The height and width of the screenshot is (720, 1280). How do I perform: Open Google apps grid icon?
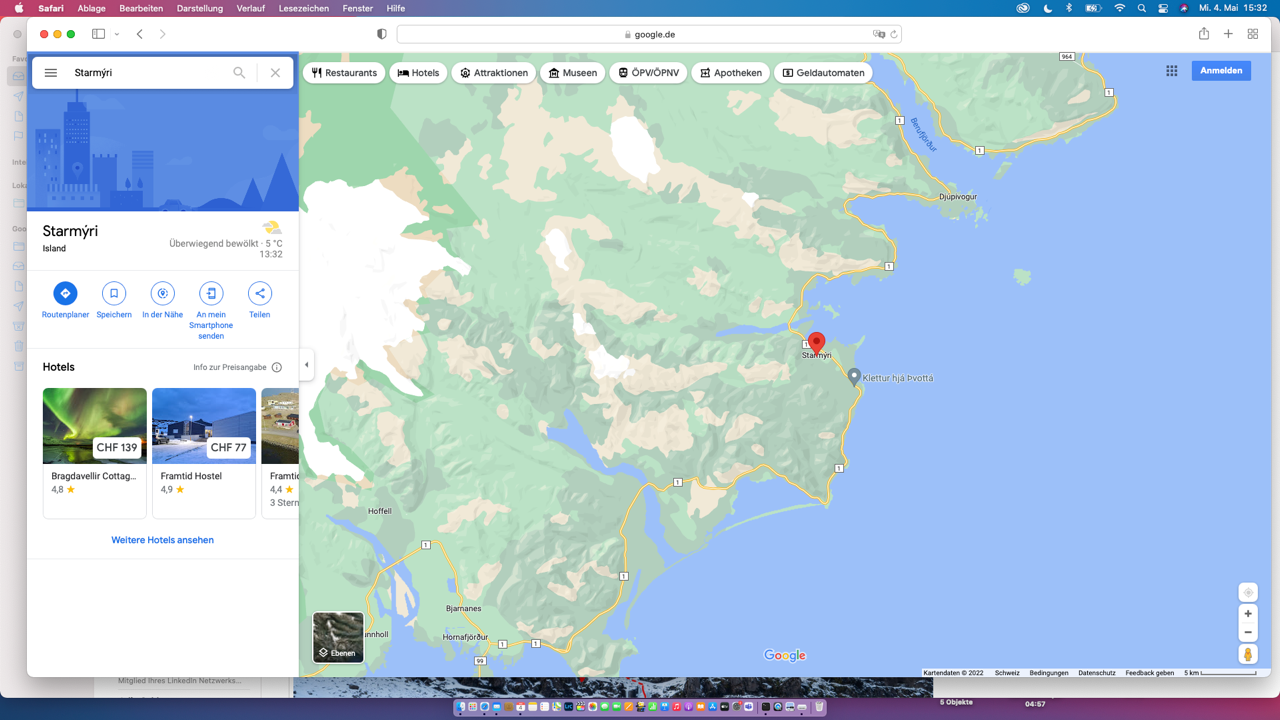[x=1171, y=71]
